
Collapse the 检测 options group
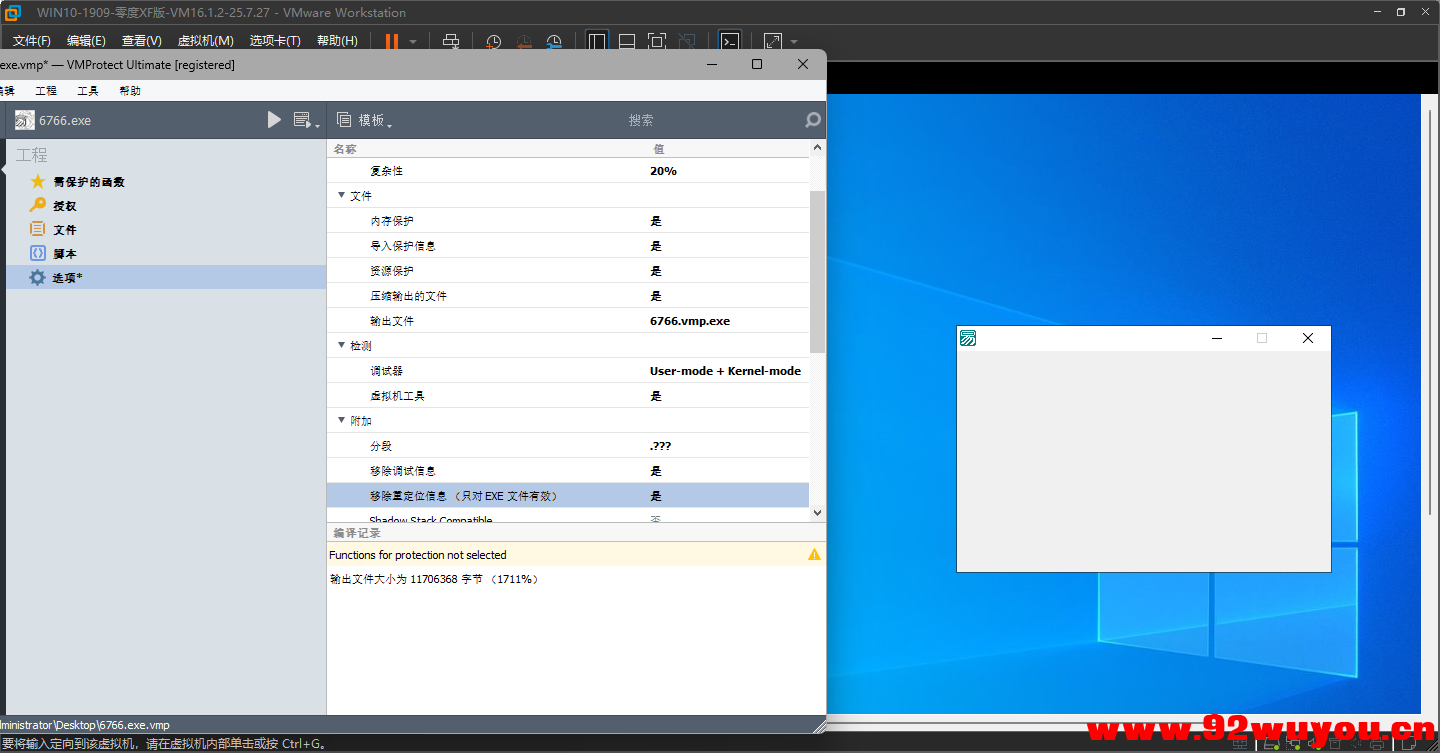[x=342, y=345]
